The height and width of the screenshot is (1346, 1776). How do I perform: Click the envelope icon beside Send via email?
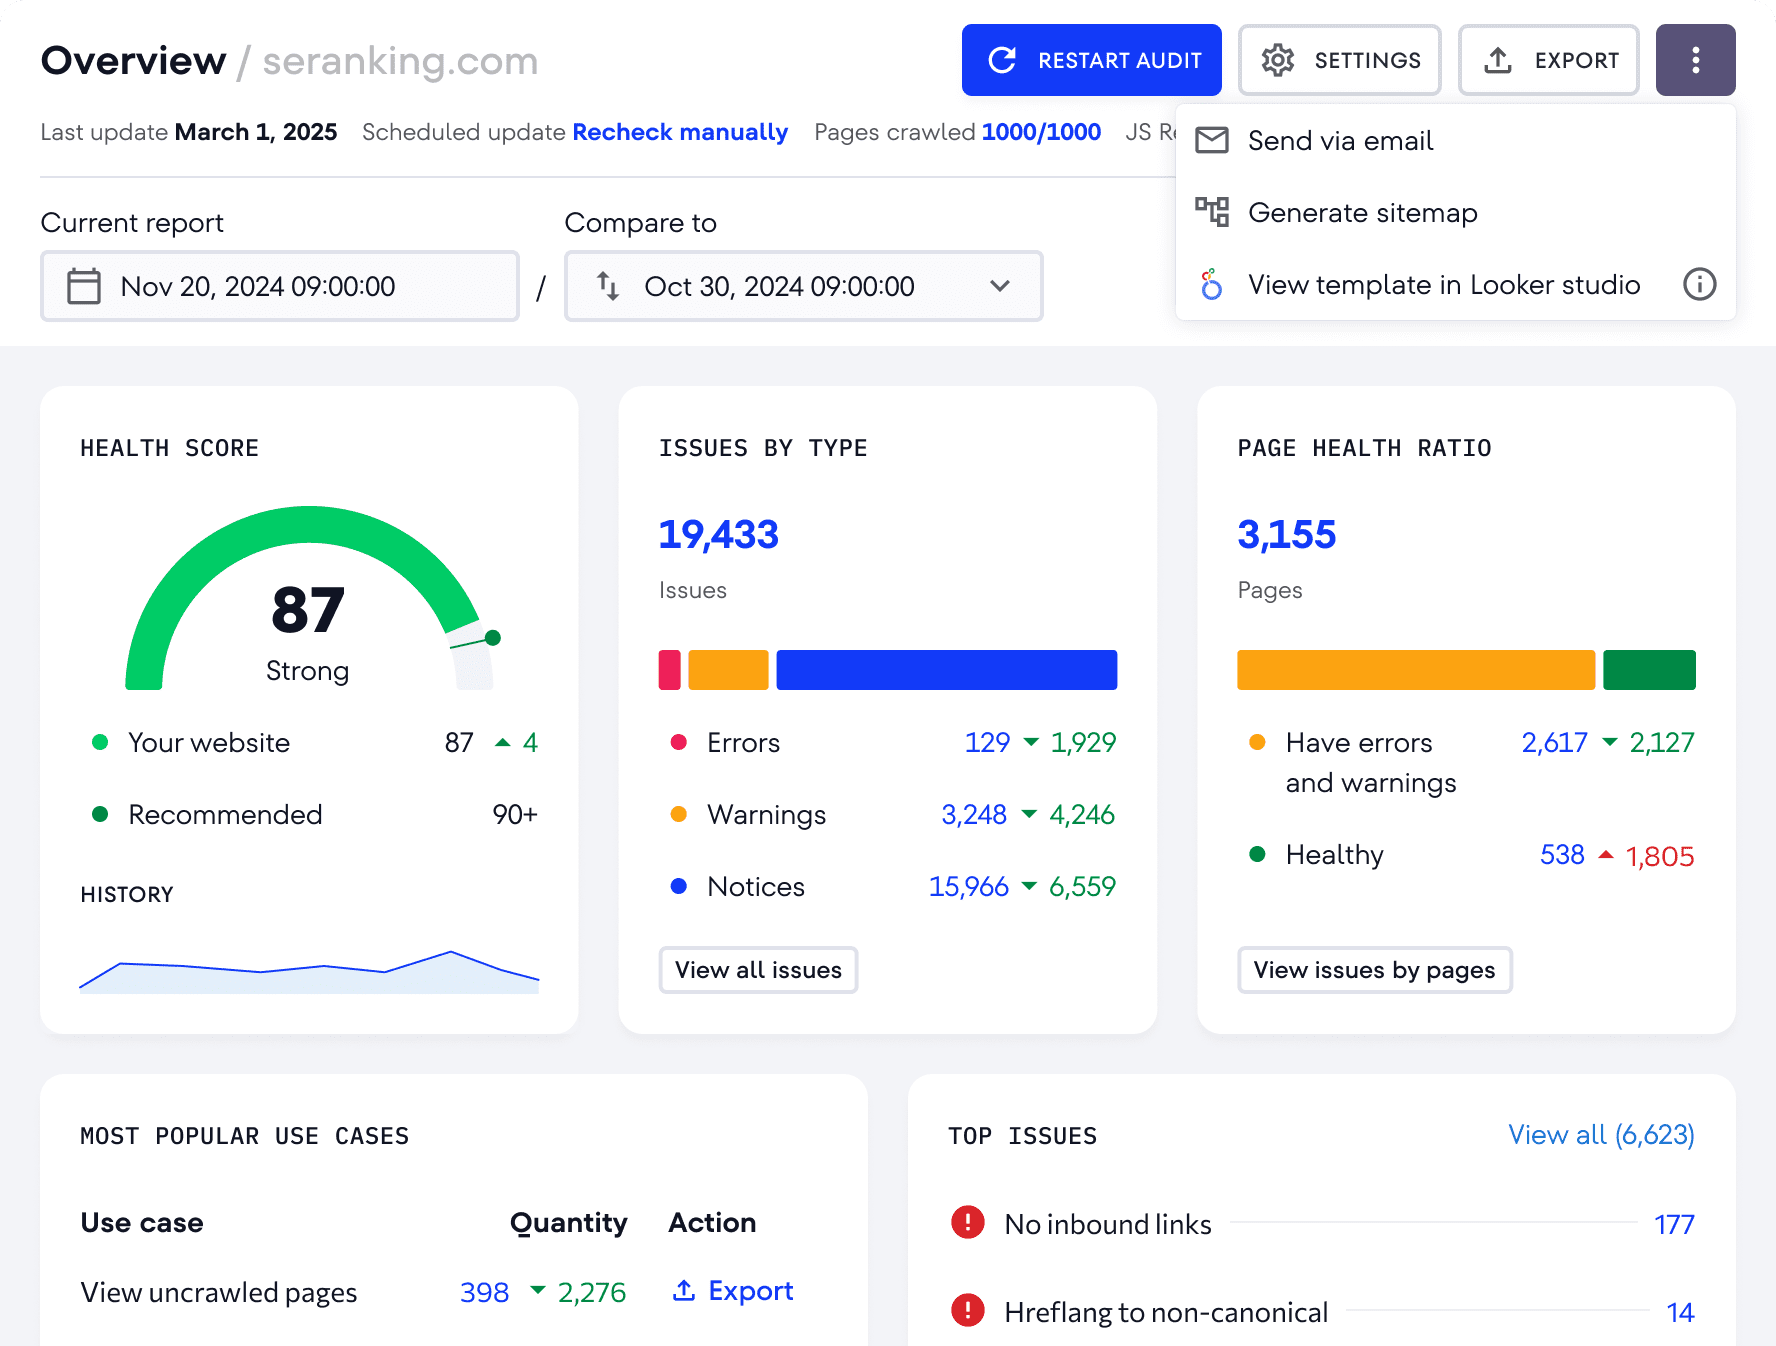pyautogui.click(x=1211, y=140)
